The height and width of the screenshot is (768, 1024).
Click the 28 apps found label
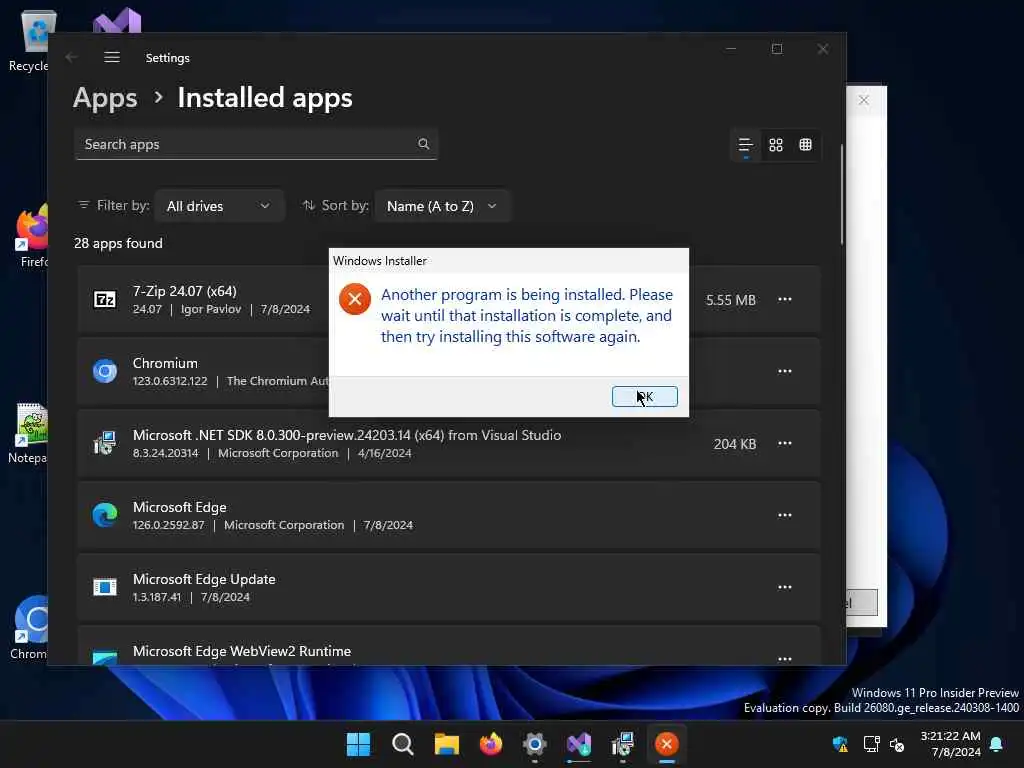118,243
